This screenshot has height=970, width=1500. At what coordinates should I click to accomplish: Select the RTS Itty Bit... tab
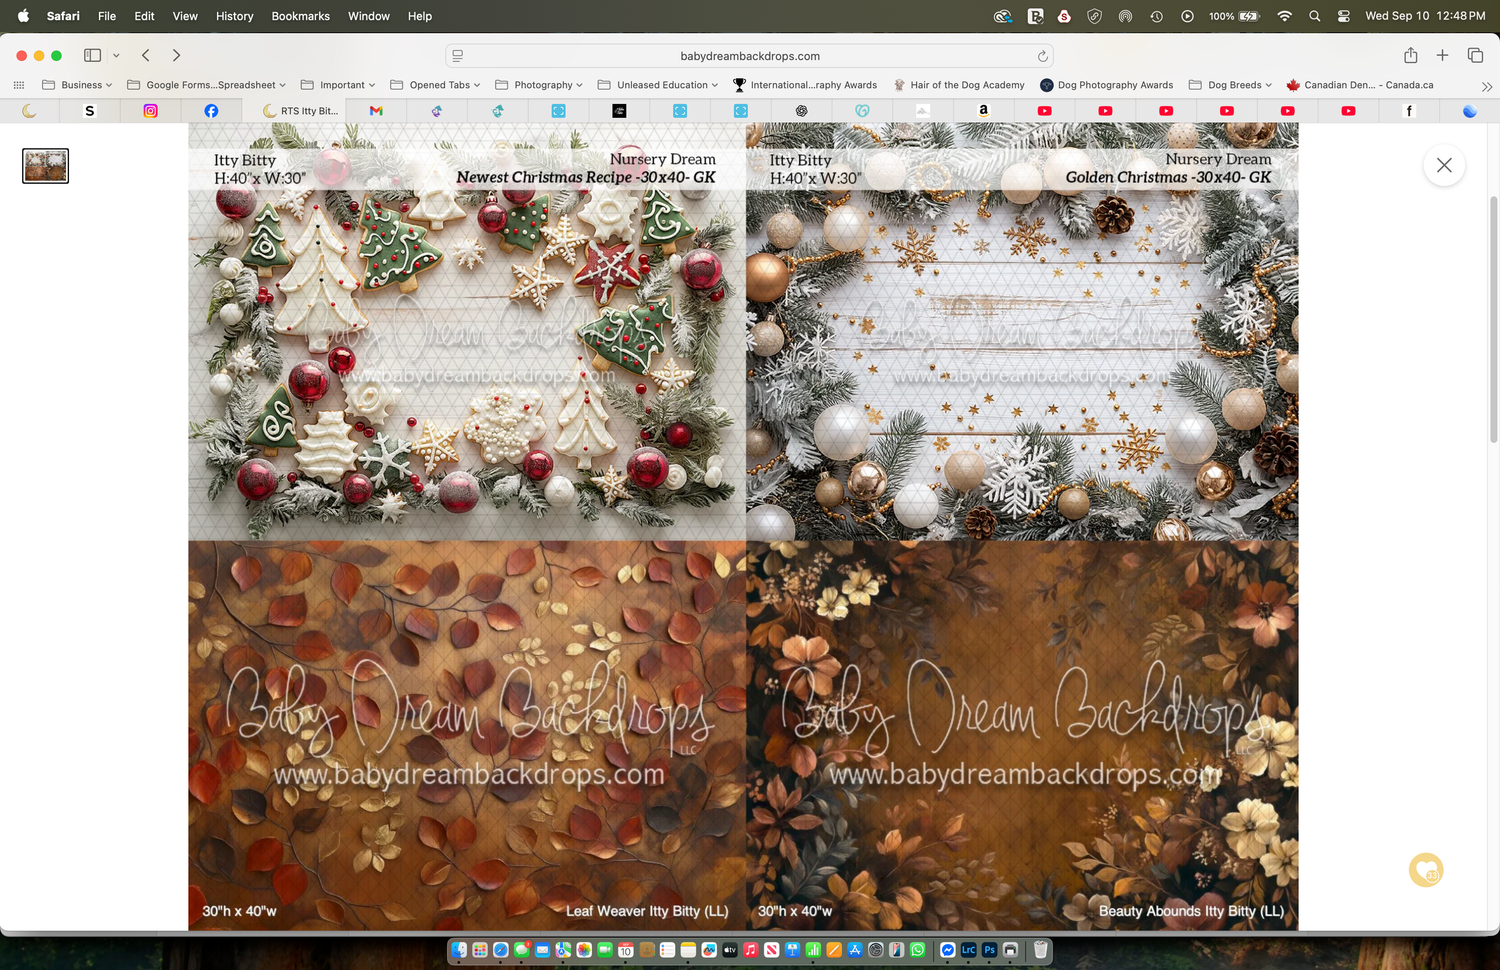pos(301,111)
